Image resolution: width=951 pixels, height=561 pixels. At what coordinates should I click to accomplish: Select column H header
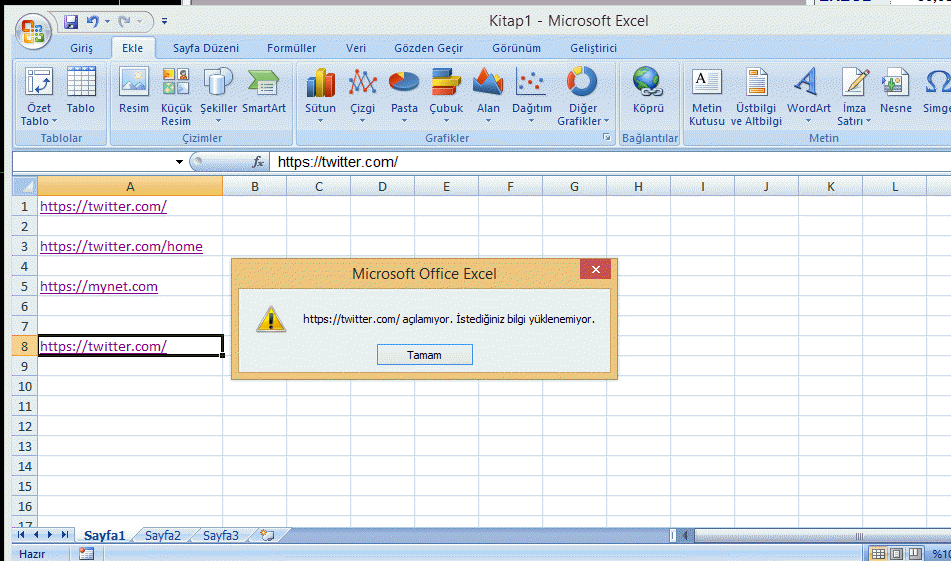[x=638, y=186]
